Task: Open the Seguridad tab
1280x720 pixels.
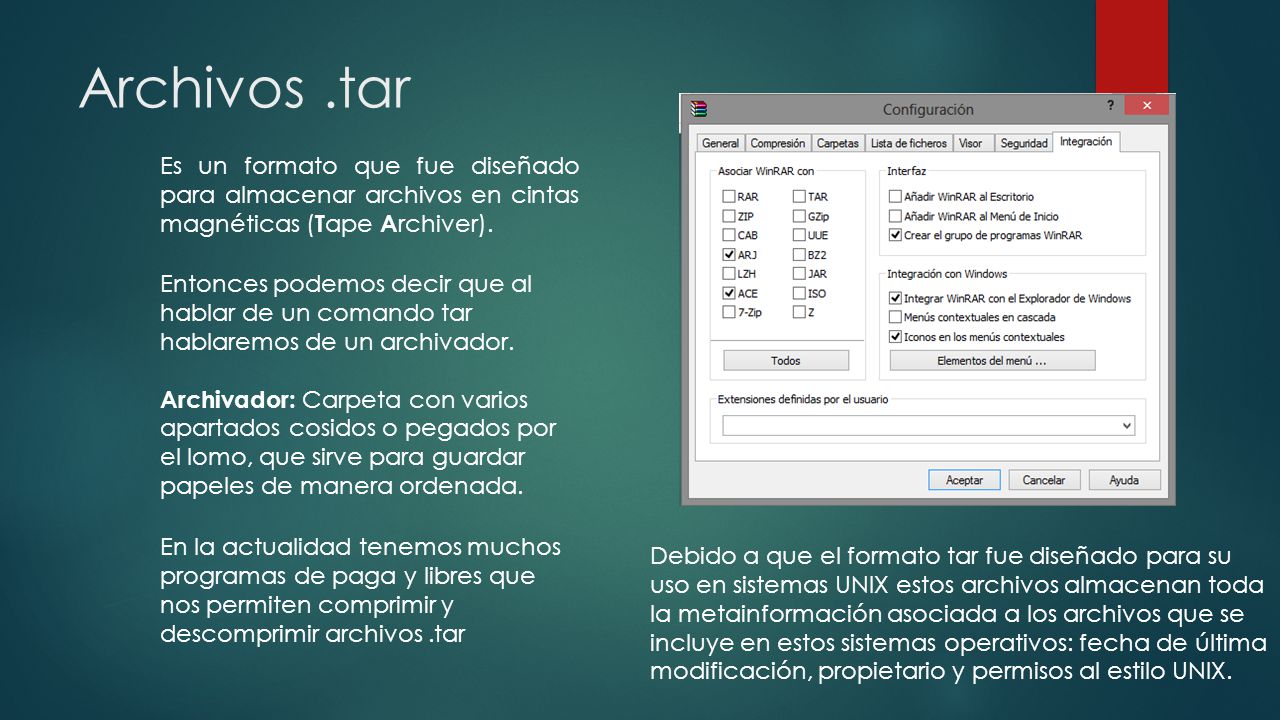Action: (1024, 143)
